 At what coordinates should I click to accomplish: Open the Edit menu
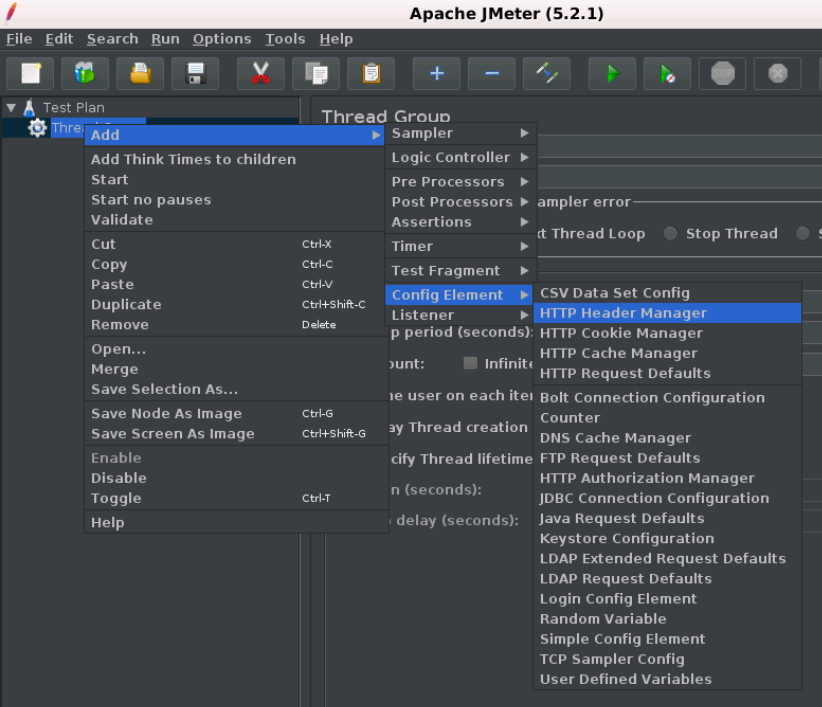(59, 39)
